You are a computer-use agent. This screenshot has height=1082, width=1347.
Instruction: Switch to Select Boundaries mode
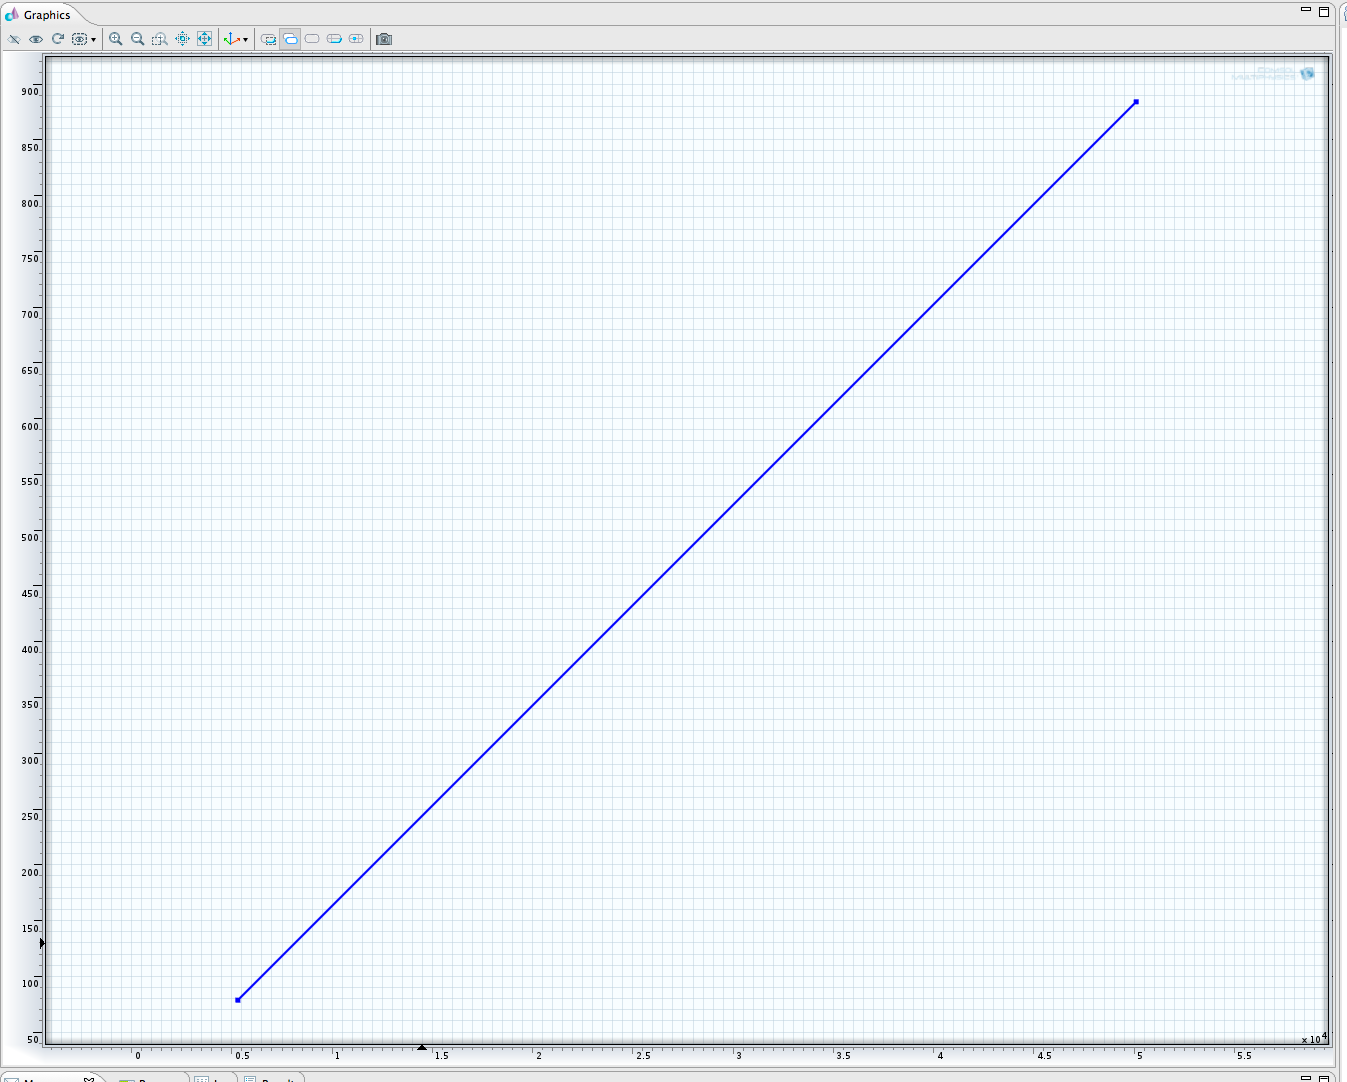[x=312, y=39]
